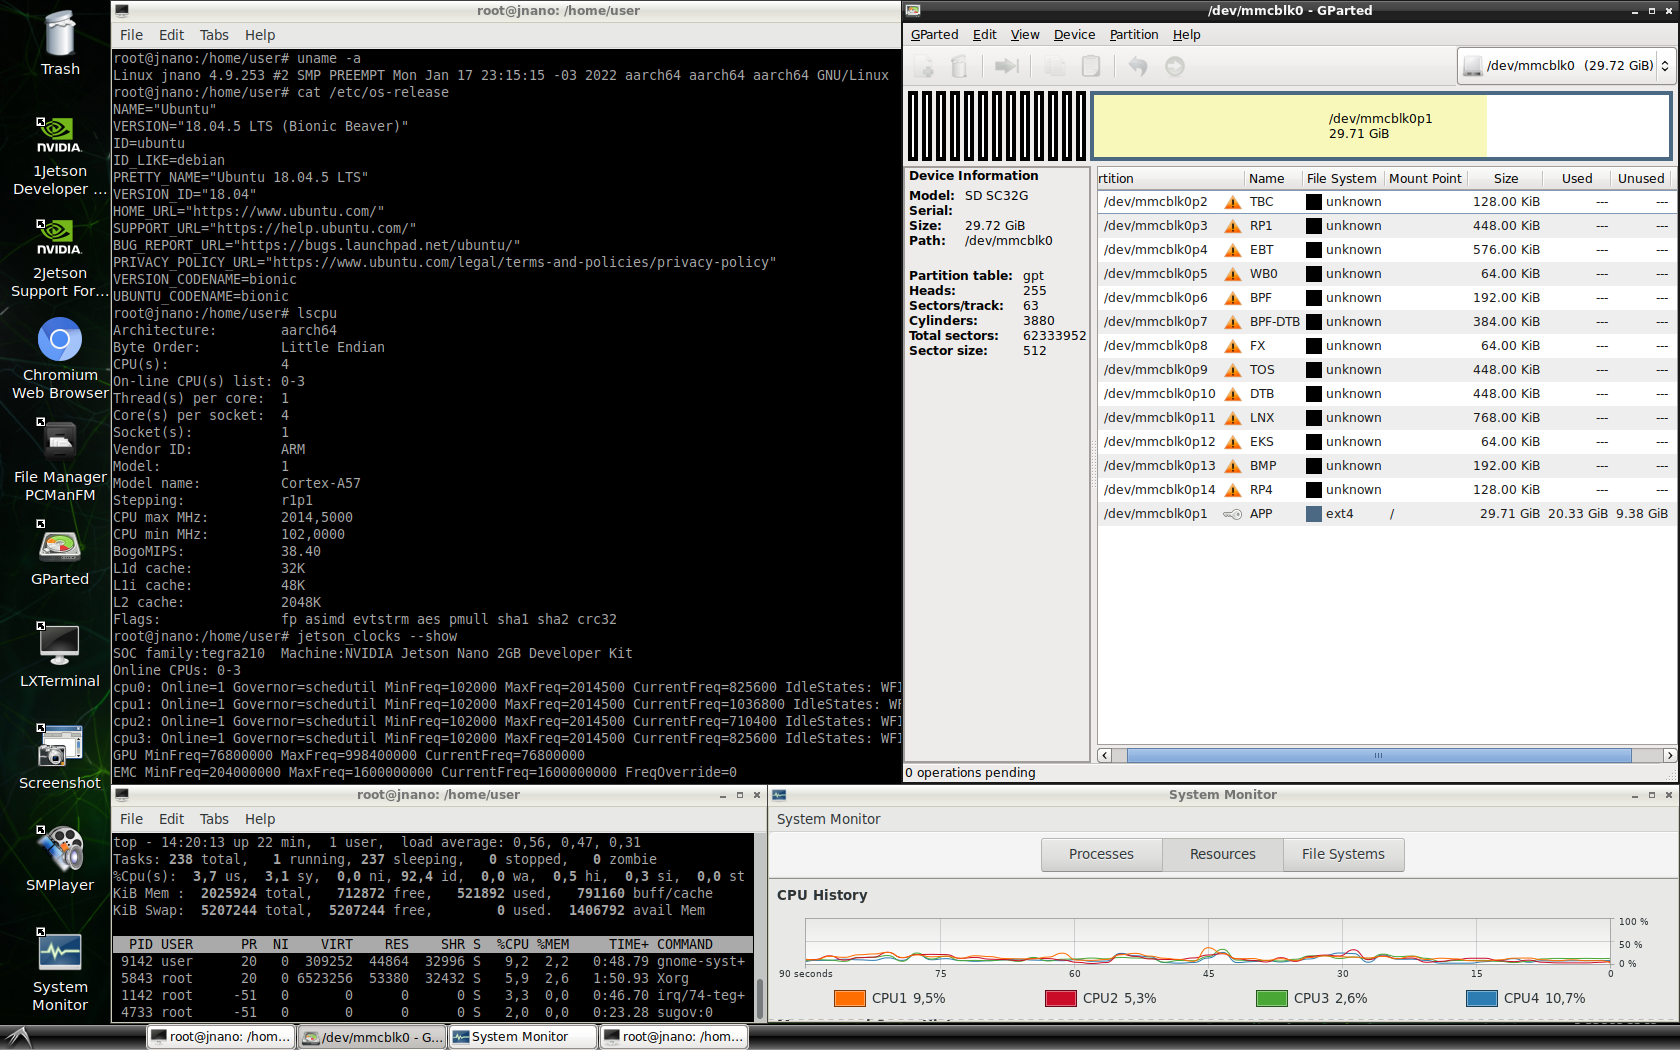
Task: Select the /dev/mmcblk0p9 TOS partition row
Action: pyautogui.click(x=1386, y=370)
